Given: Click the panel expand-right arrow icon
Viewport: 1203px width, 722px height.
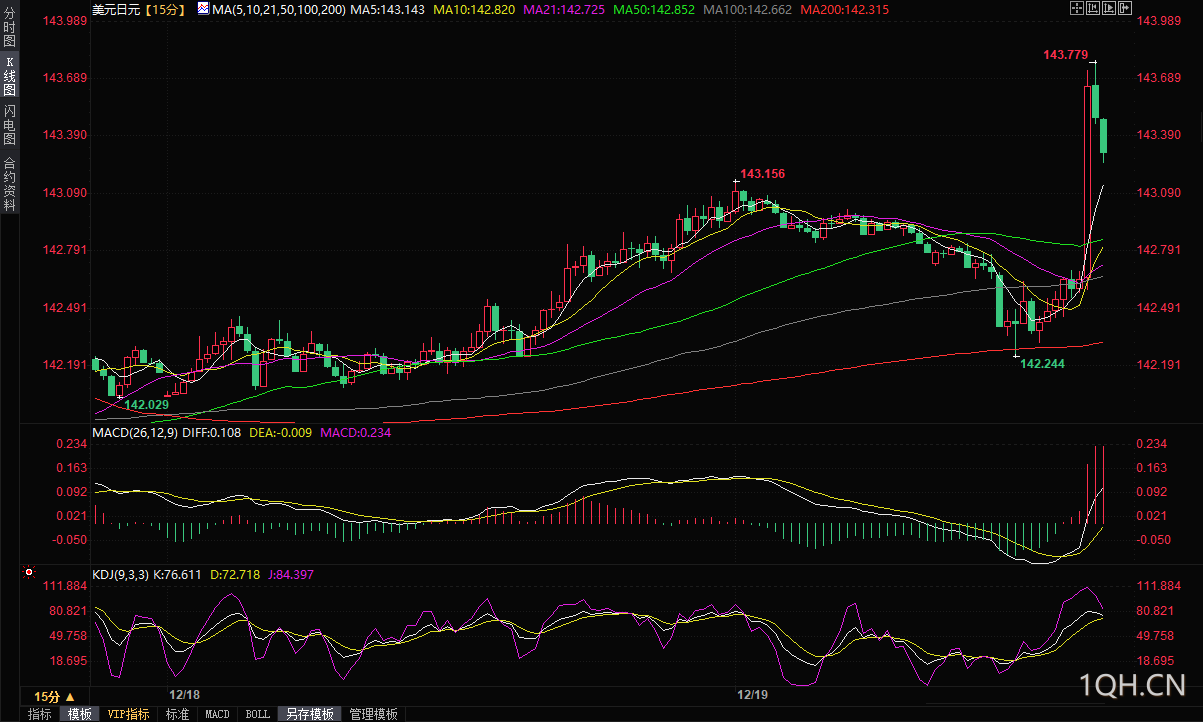Looking at the screenshot, I should pos(1125,8).
